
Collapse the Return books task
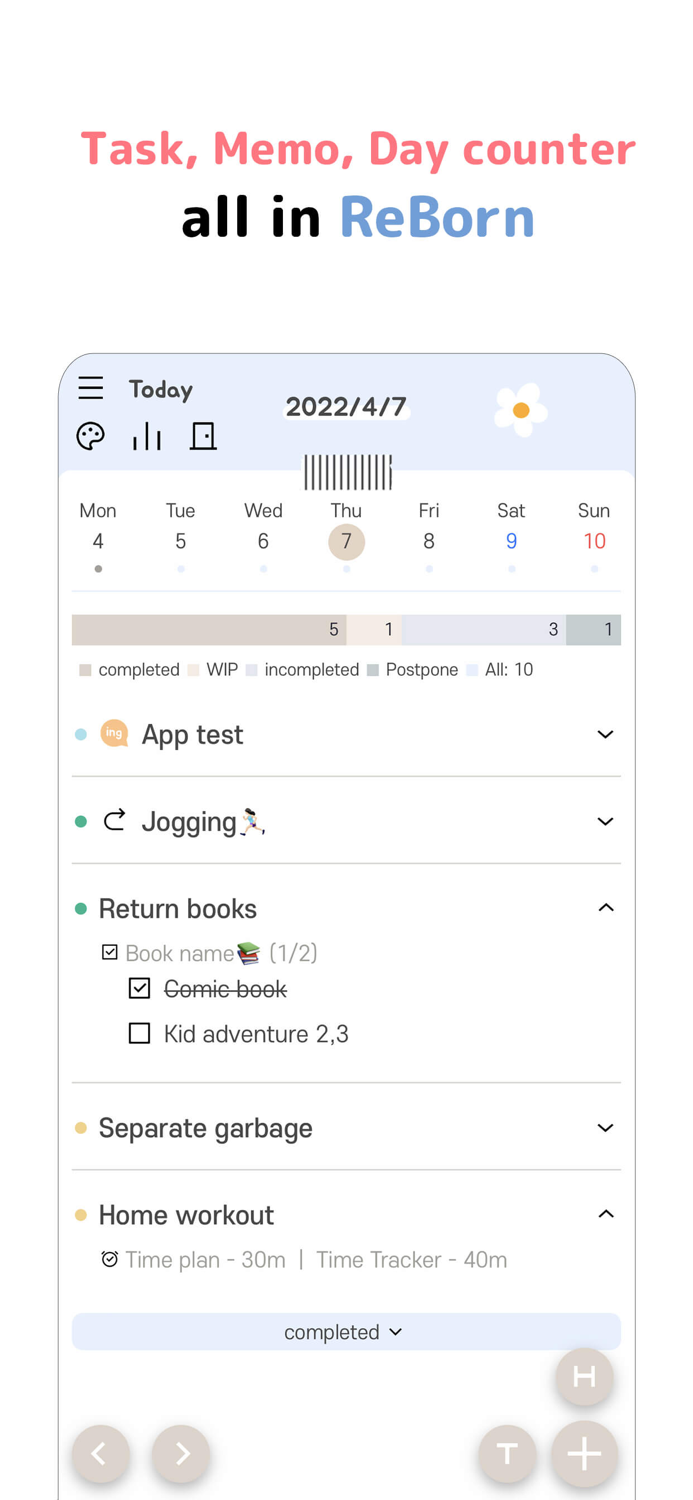[x=605, y=908]
